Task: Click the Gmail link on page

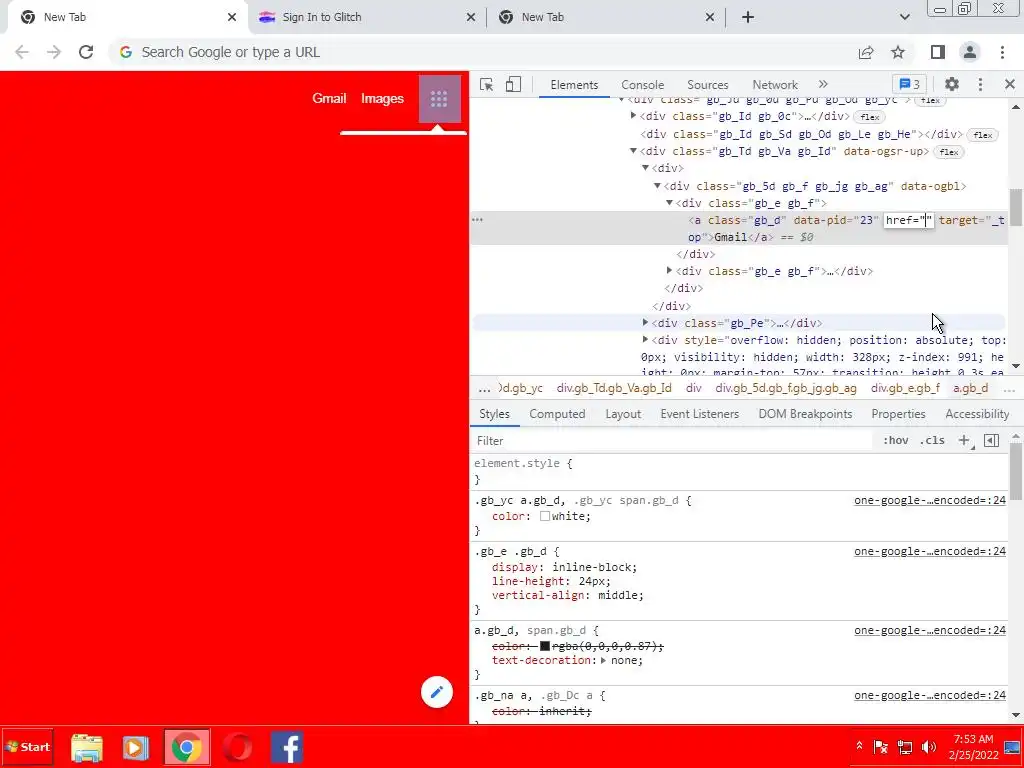Action: coord(329,99)
